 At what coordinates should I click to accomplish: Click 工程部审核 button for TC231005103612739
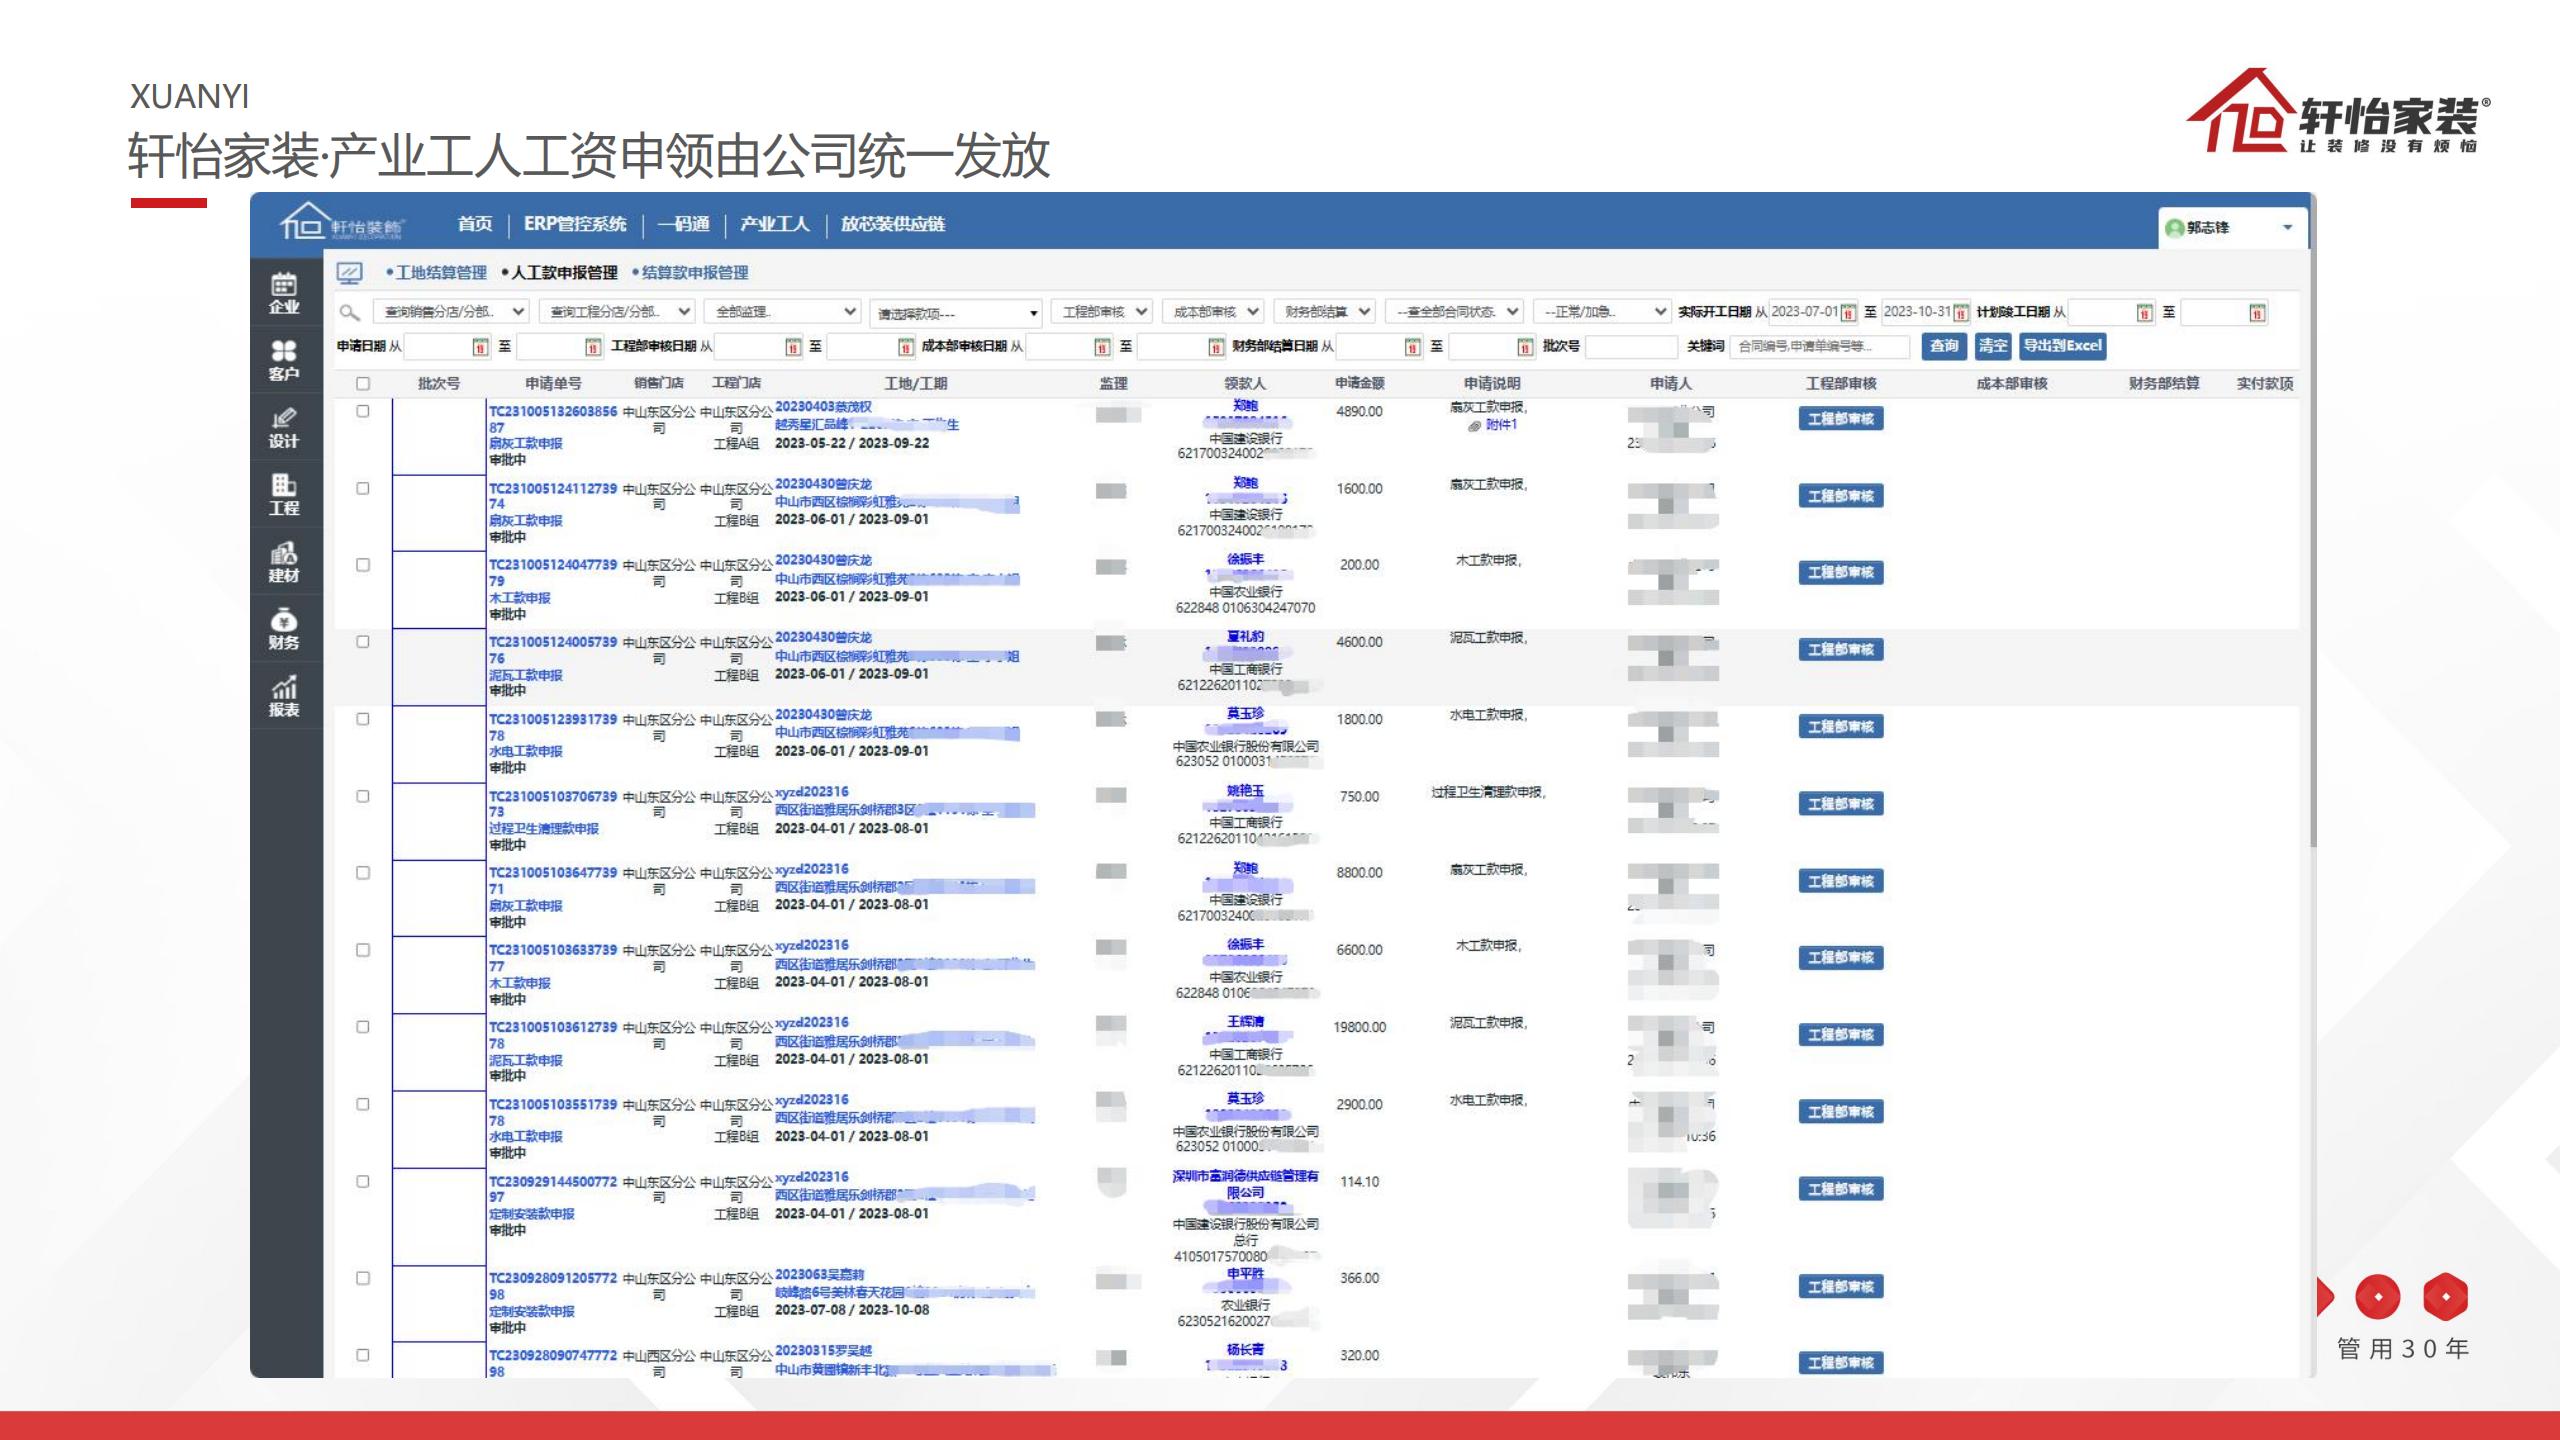1840,1035
